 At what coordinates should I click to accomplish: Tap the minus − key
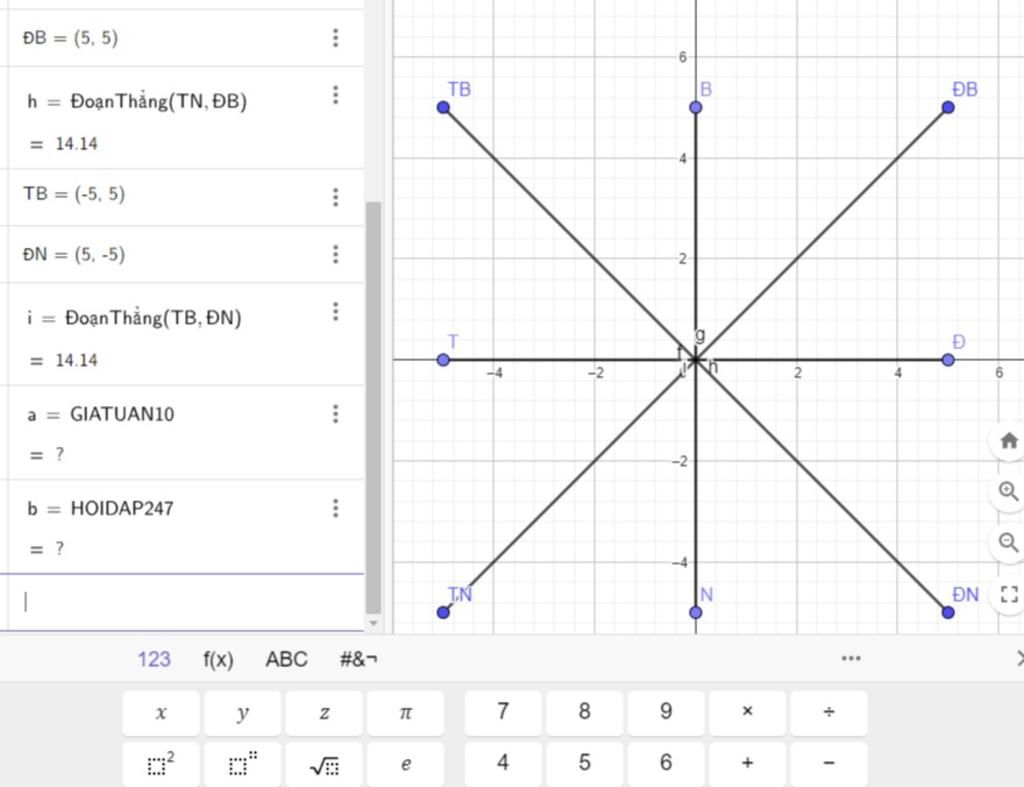(x=829, y=763)
